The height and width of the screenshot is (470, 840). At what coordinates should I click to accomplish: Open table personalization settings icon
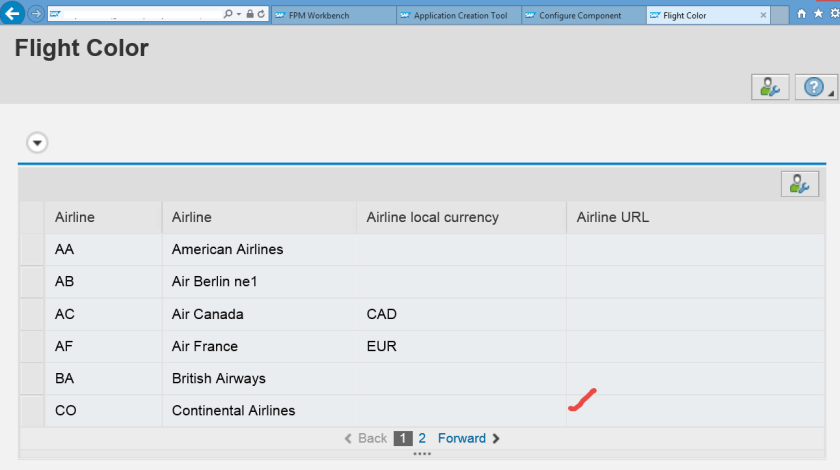[x=799, y=183]
